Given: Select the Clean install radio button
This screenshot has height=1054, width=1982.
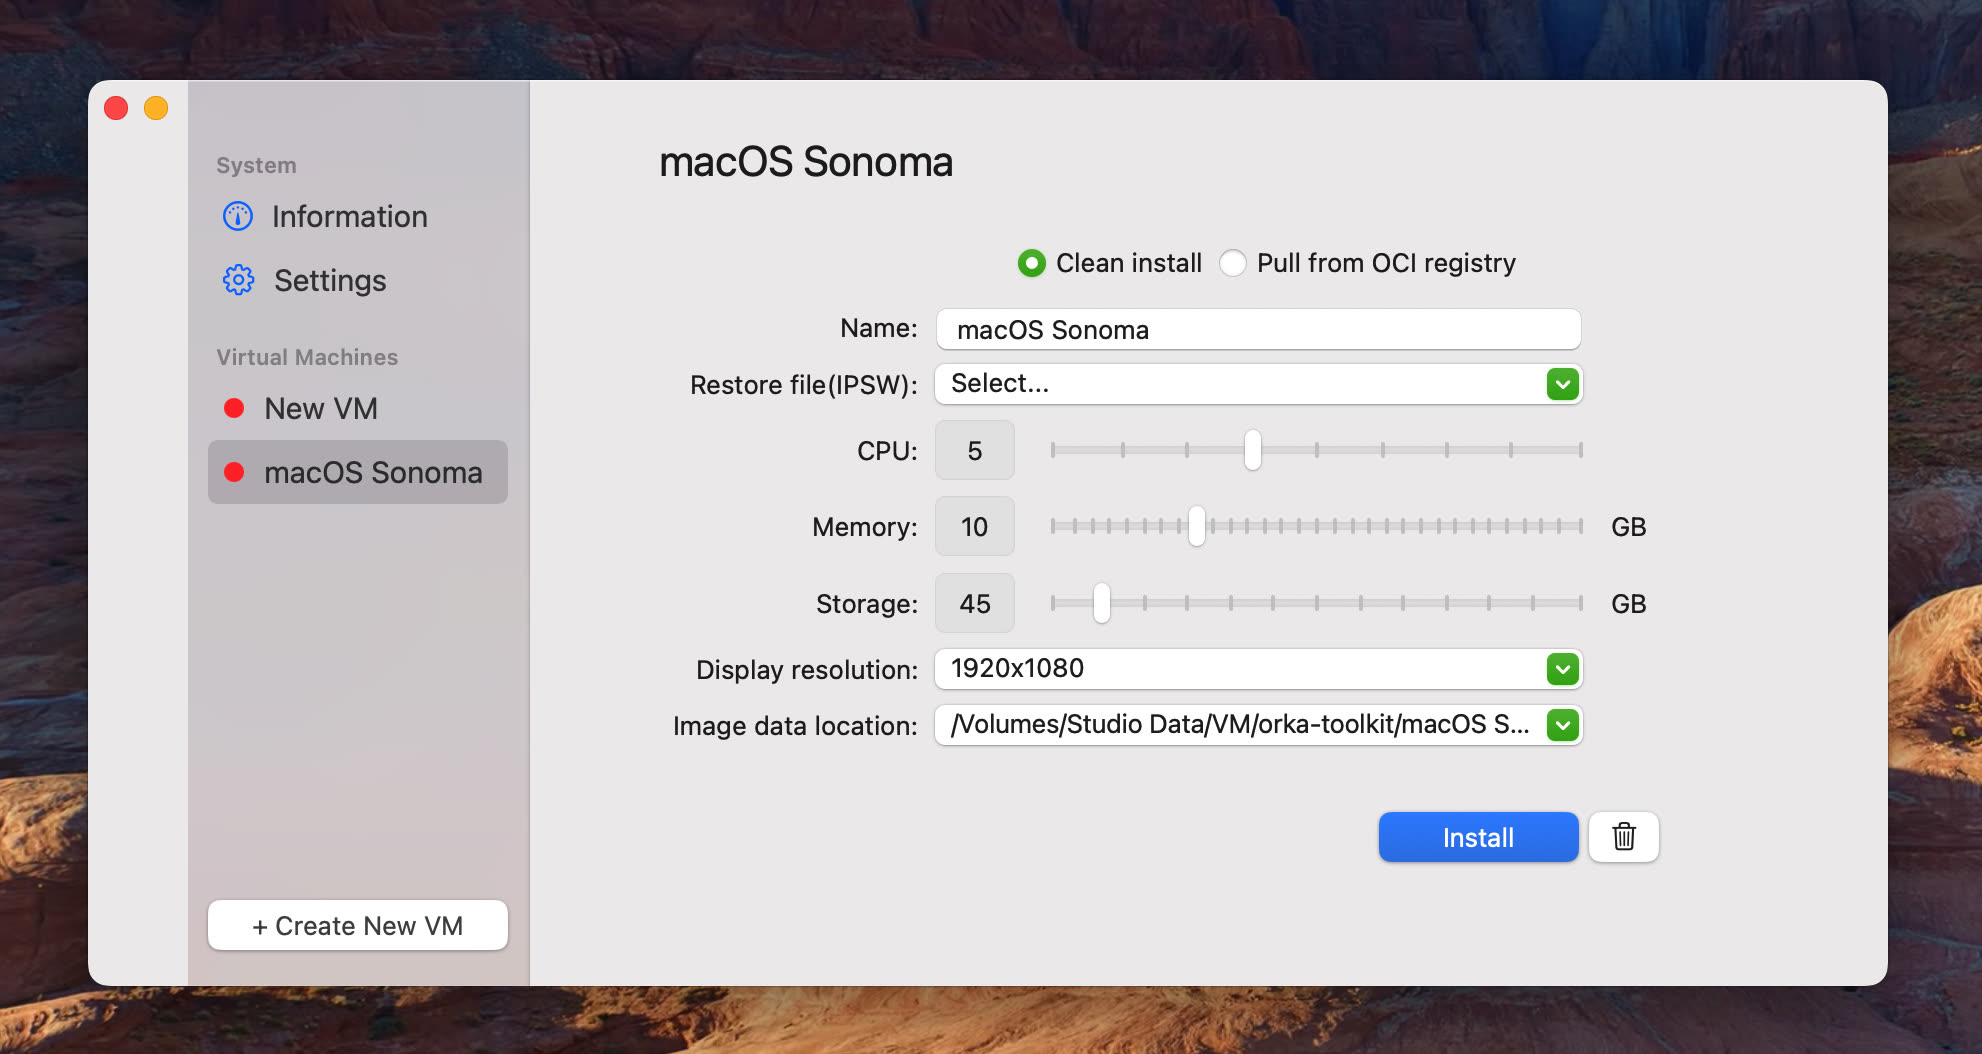Looking at the screenshot, I should pyautogui.click(x=1031, y=263).
